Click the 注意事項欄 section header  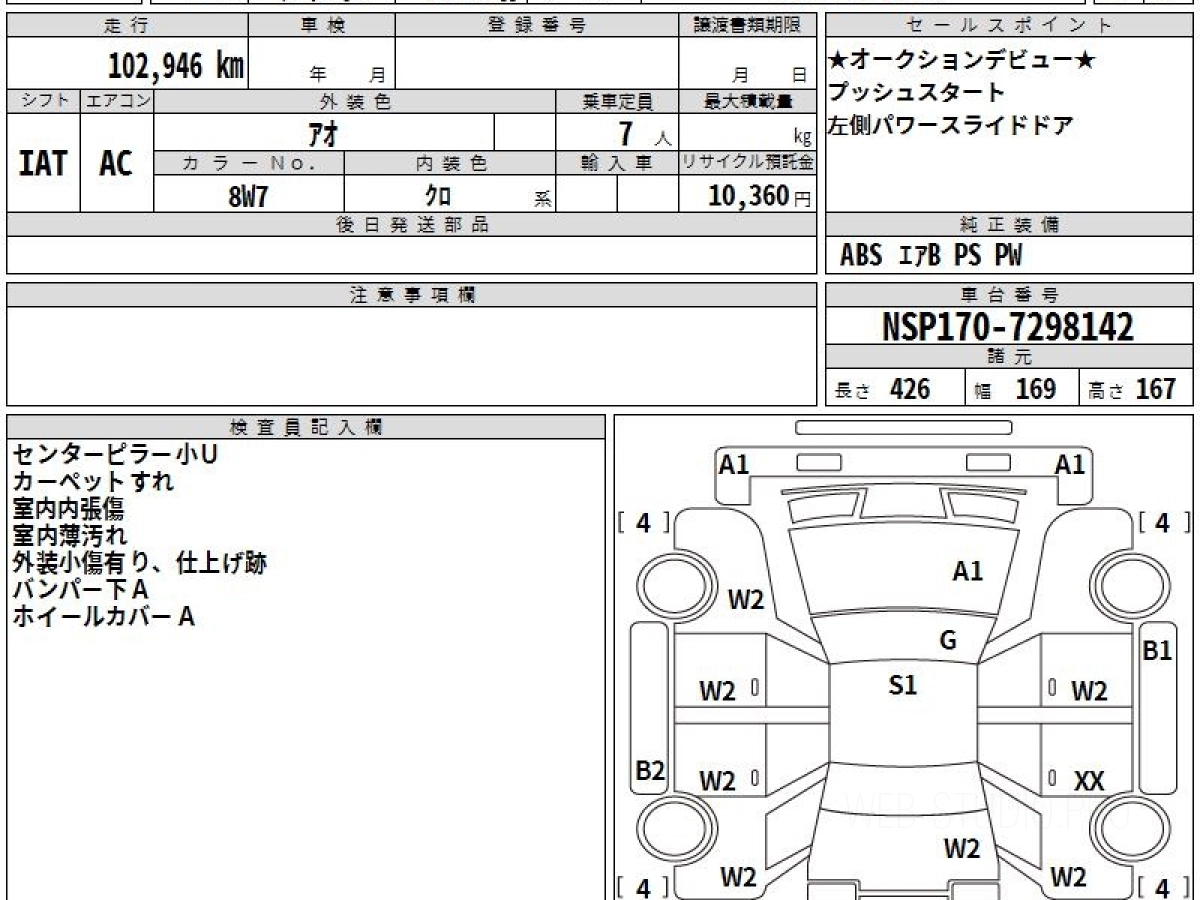(412, 294)
